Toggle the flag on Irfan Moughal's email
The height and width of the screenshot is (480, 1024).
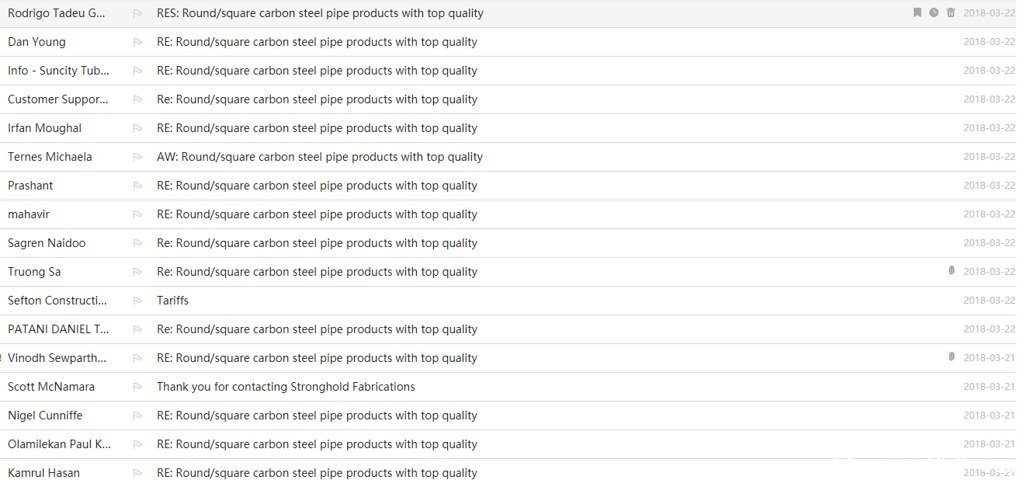pos(137,128)
